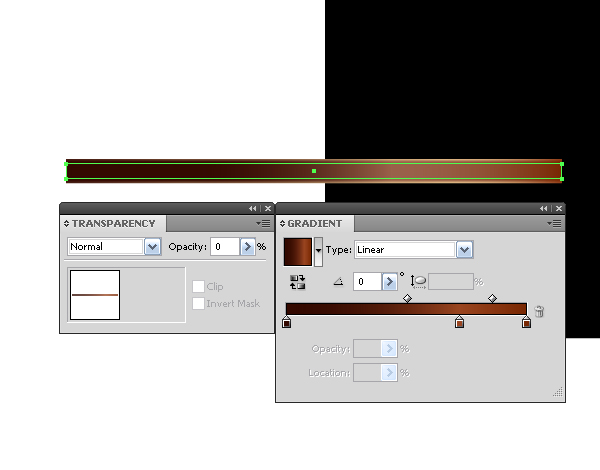This screenshot has width=600, height=470.
Task: Select the leftmost dark gradient stop
Action: (286, 322)
